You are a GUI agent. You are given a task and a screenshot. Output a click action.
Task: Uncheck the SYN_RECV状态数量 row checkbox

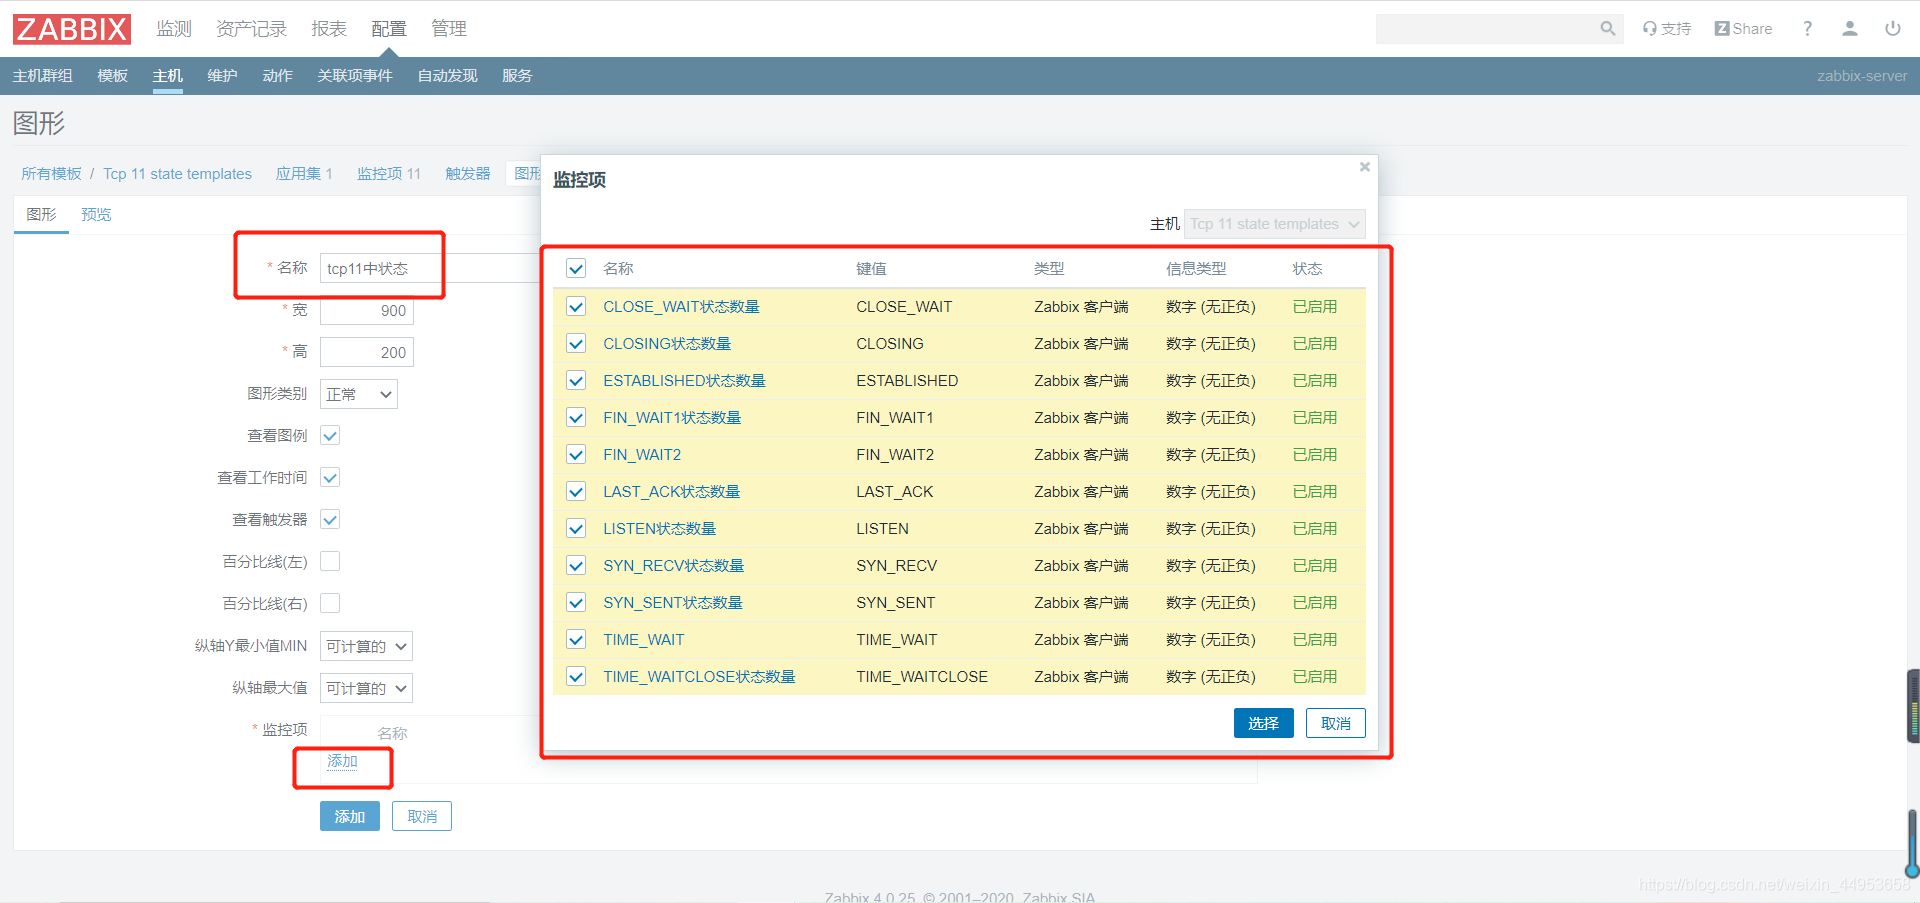[x=576, y=565]
